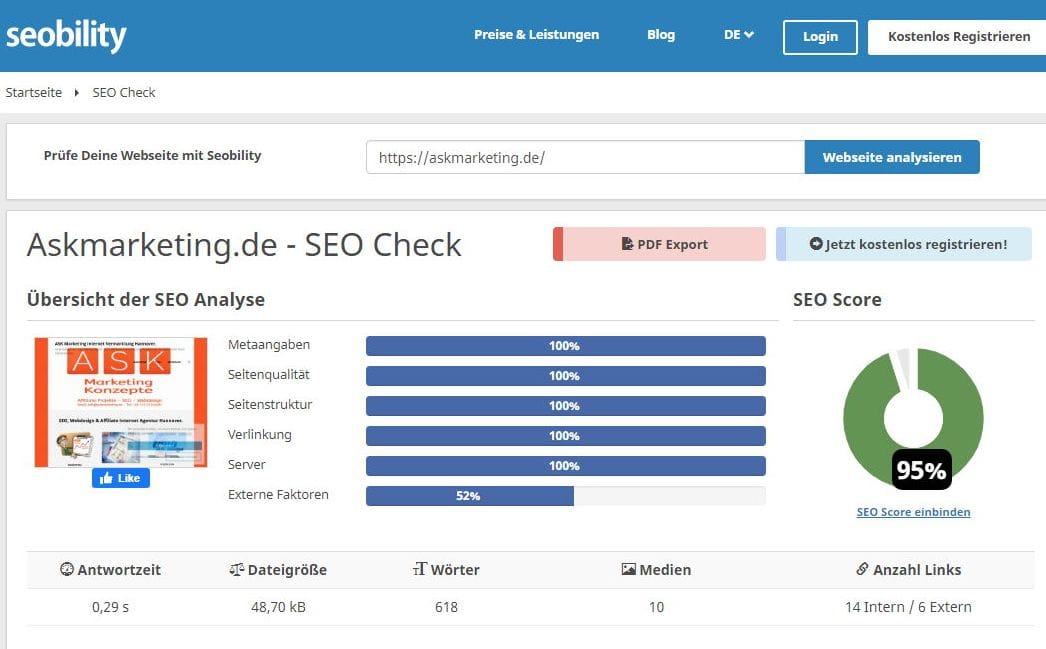The height and width of the screenshot is (649, 1046).
Task: Click the Medien image icon
Action: (628, 570)
